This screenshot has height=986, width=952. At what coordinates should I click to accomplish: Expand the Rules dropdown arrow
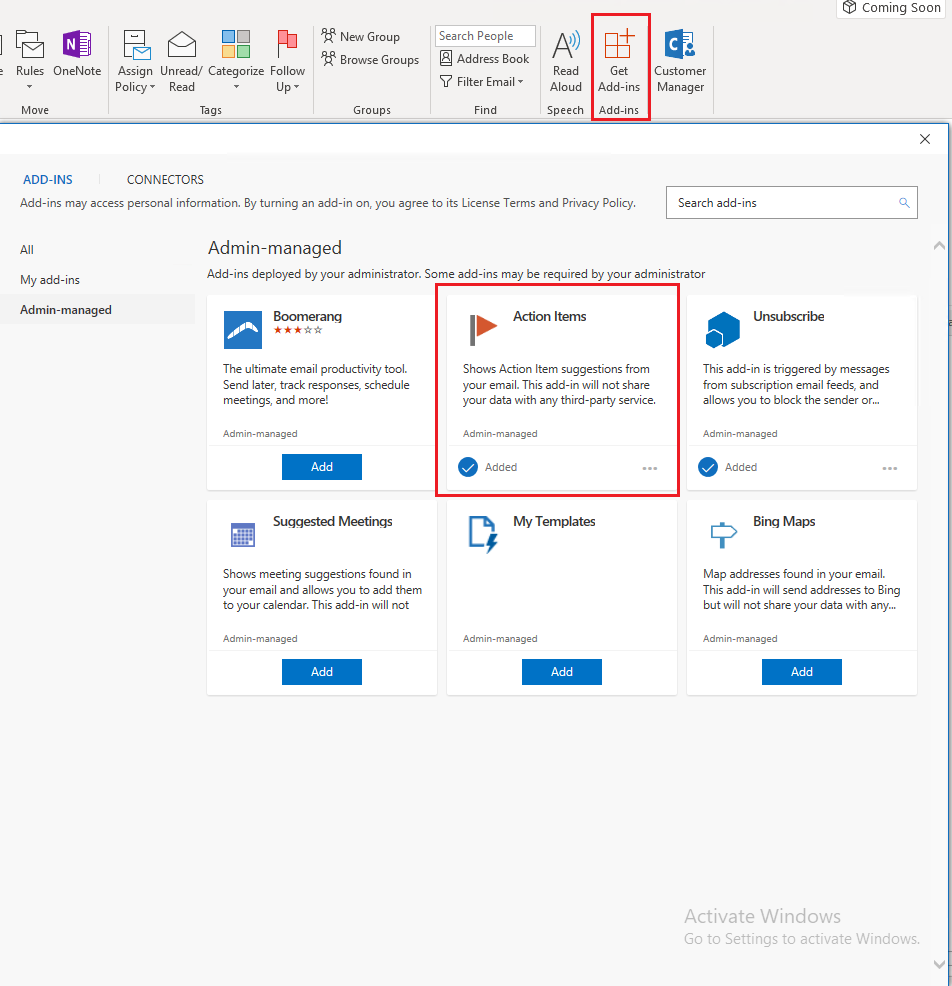[x=30, y=87]
